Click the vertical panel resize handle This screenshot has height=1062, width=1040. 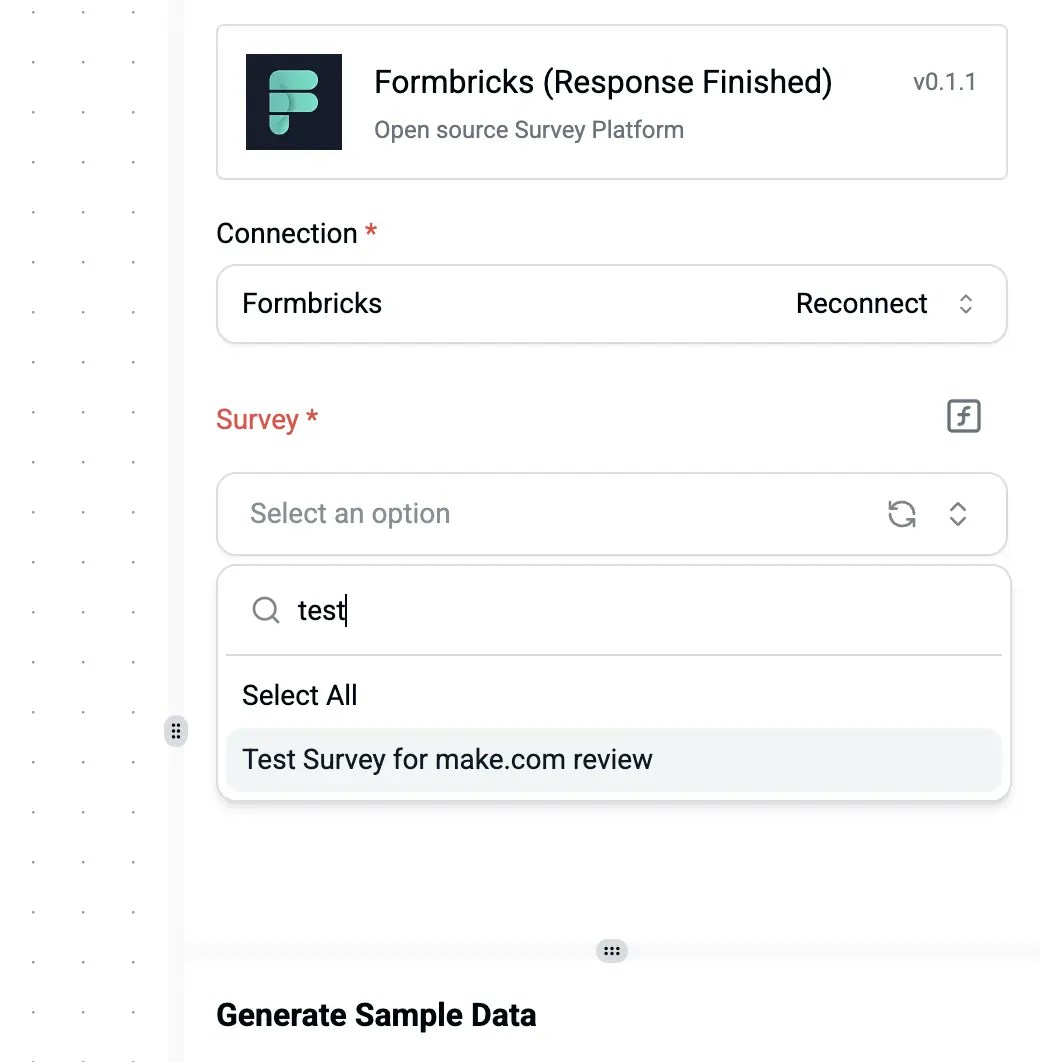point(176,731)
